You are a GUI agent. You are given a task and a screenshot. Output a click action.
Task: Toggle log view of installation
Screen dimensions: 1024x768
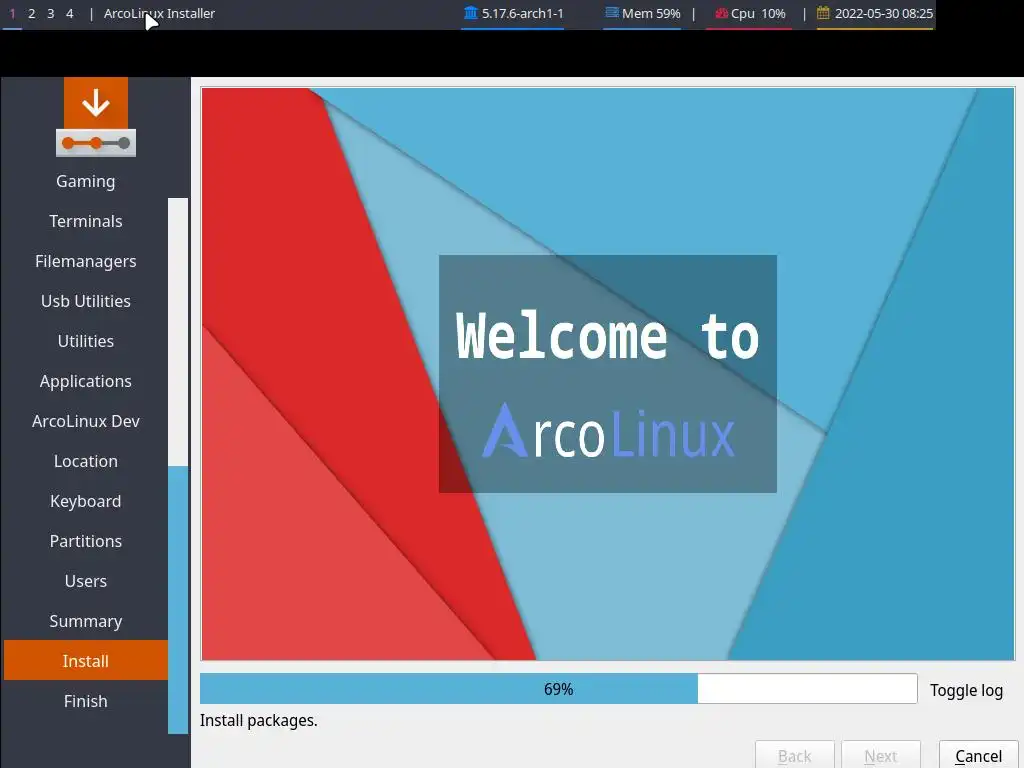966,690
